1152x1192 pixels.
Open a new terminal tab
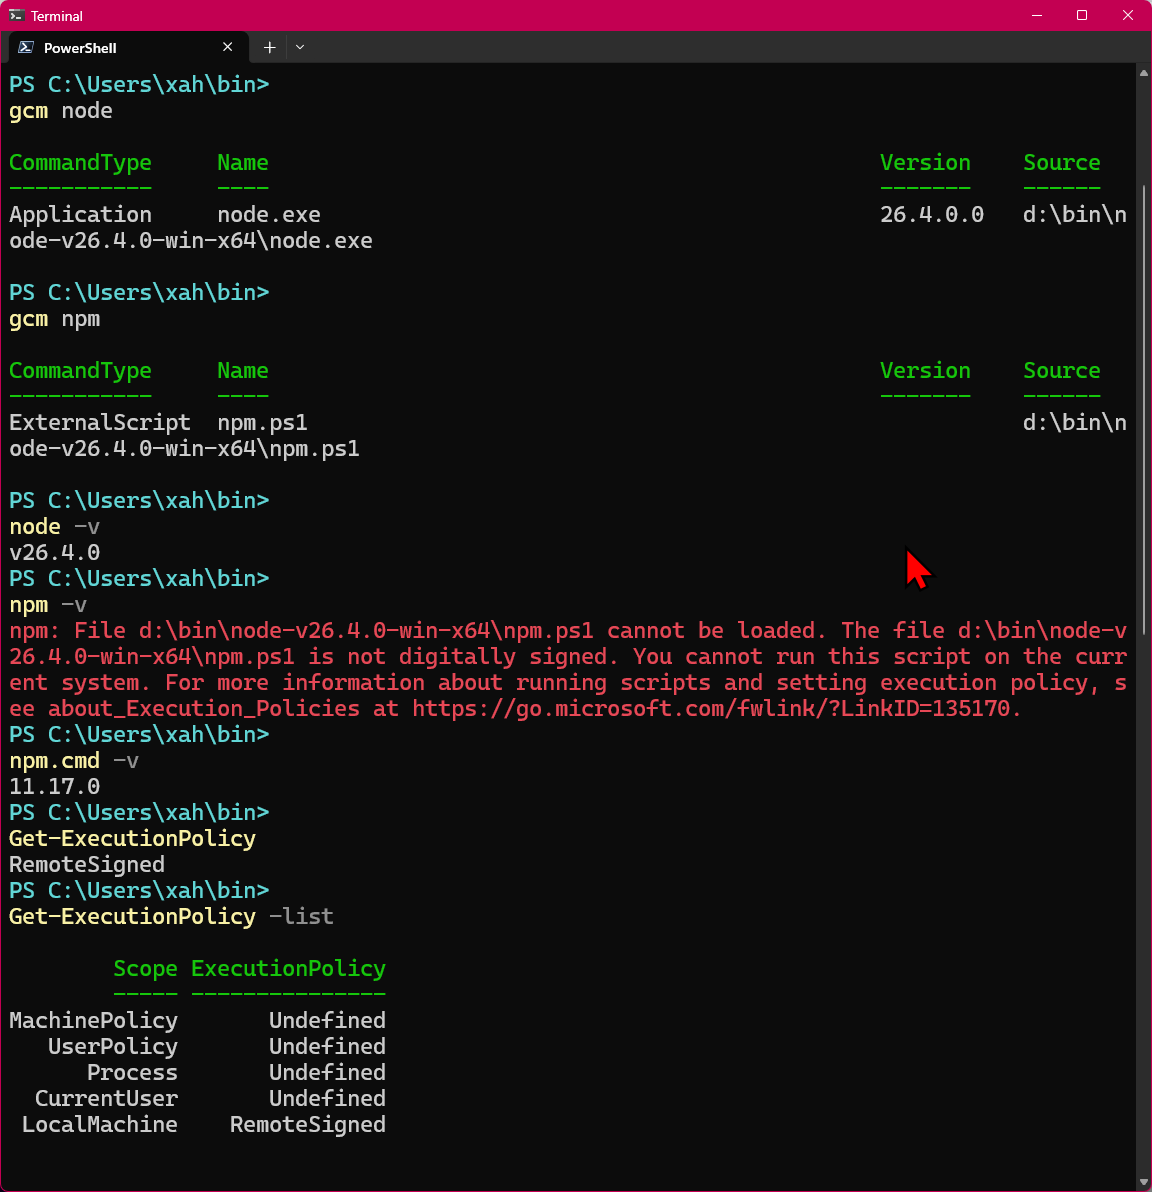tap(269, 47)
